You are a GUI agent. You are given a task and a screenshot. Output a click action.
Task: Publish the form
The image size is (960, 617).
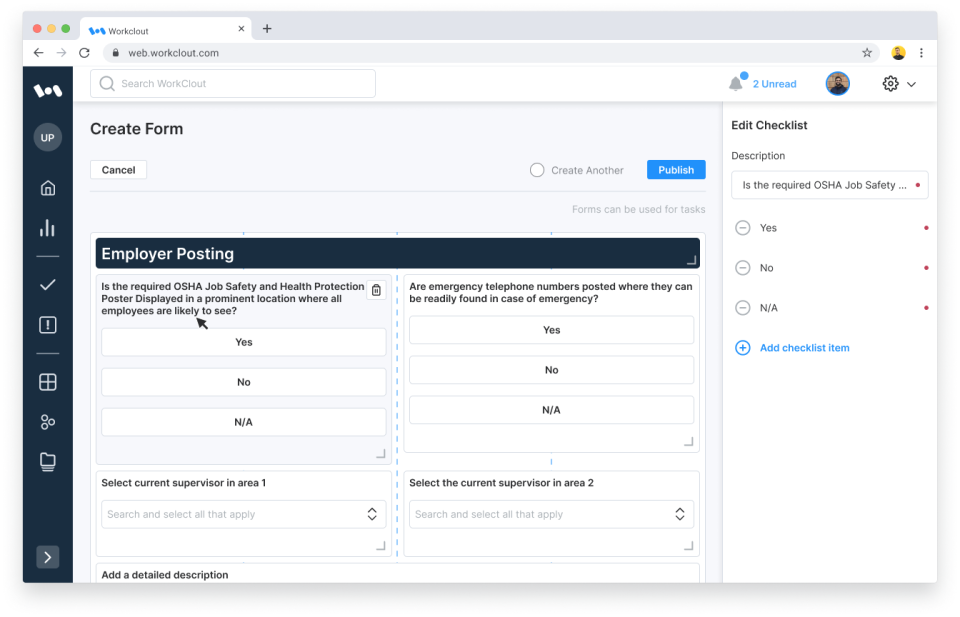coord(676,170)
